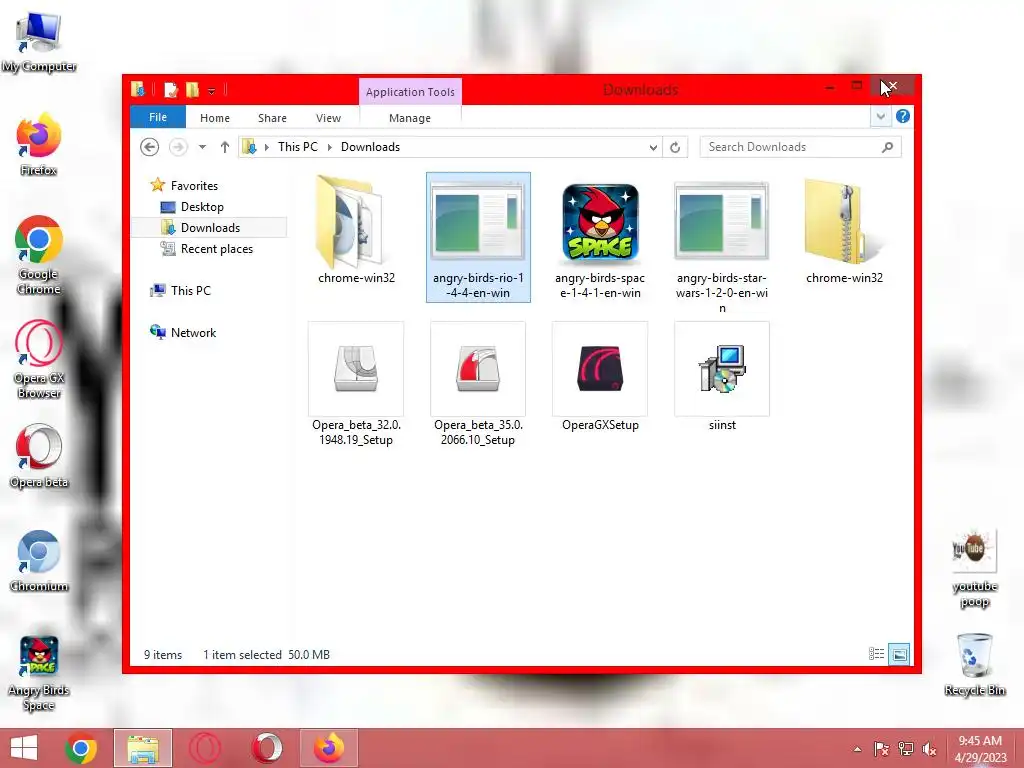Show hidden system tray icons
The image size is (1024, 768).
pyautogui.click(x=857, y=749)
